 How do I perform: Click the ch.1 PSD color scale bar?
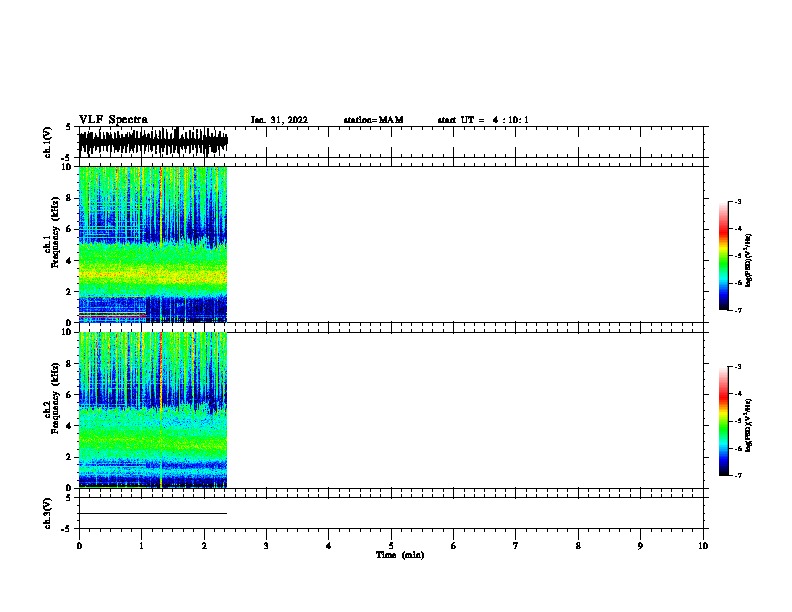pos(724,256)
